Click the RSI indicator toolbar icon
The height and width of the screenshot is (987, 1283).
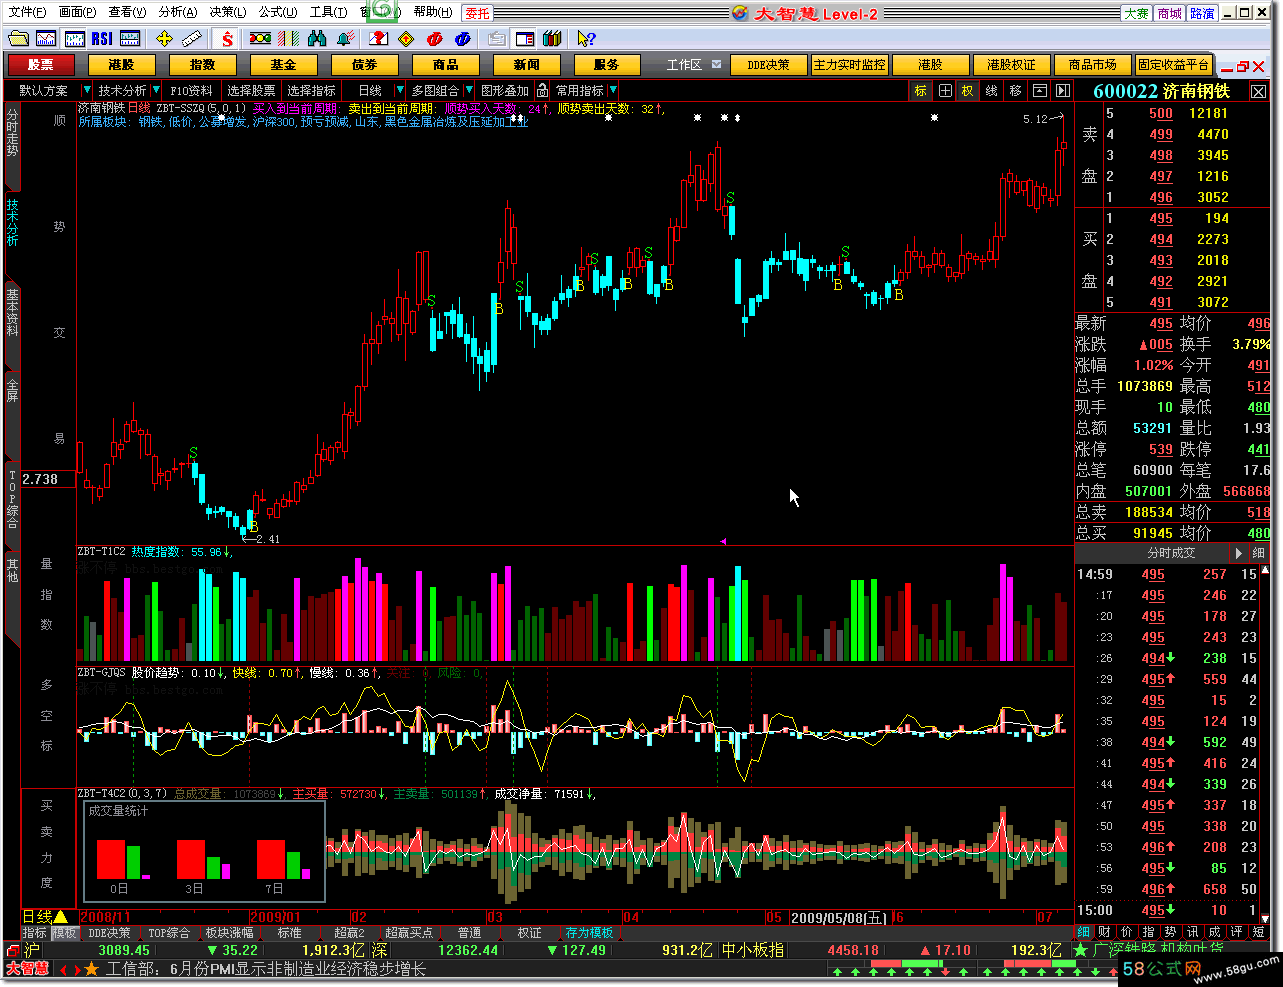101,38
